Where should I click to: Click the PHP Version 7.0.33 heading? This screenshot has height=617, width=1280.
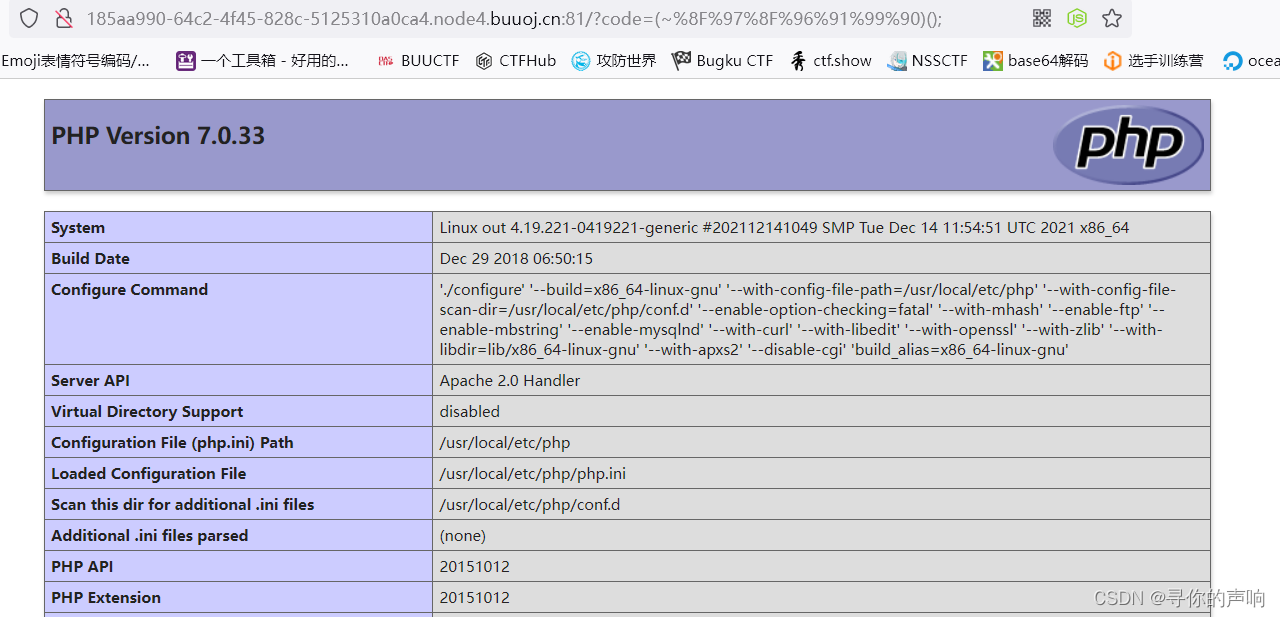click(158, 136)
